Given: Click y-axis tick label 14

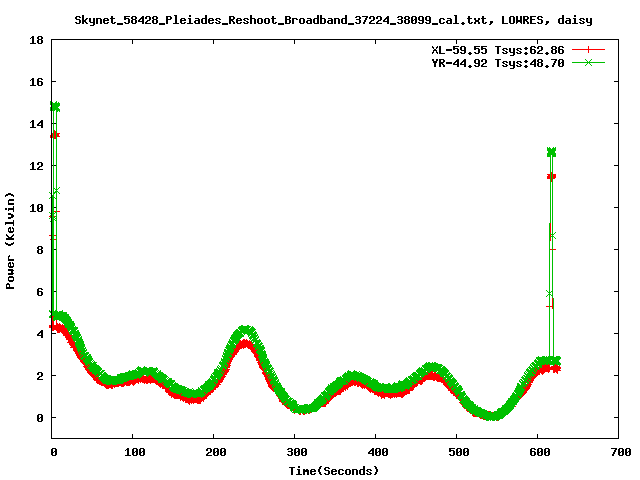Looking at the screenshot, I should click(36, 124).
